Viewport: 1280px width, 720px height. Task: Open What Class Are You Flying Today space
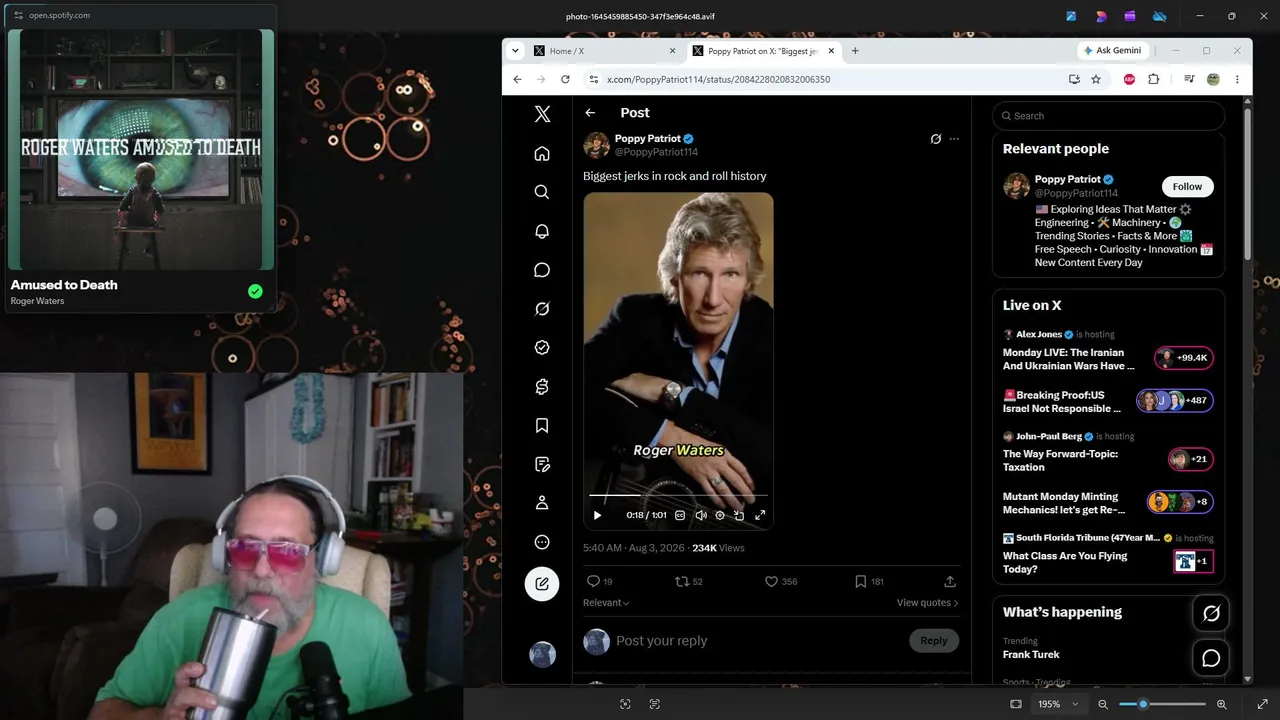(x=1108, y=554)
